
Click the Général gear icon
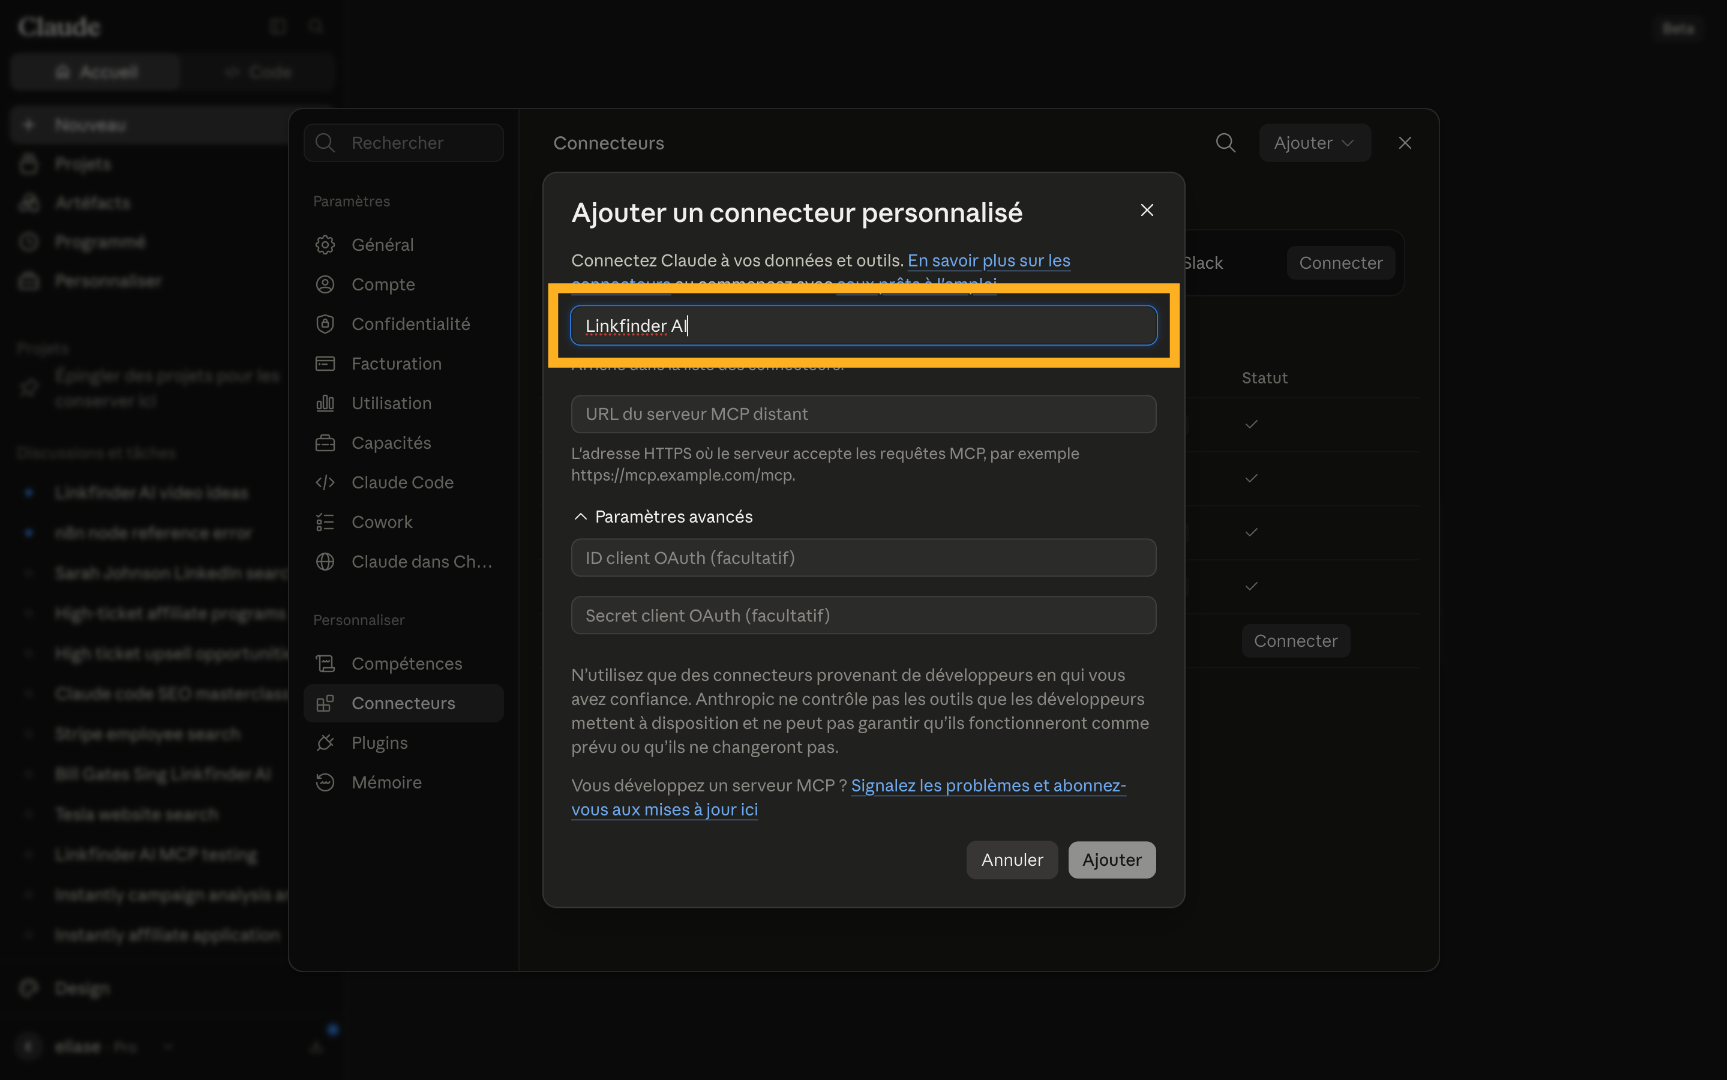pos(325,245)
